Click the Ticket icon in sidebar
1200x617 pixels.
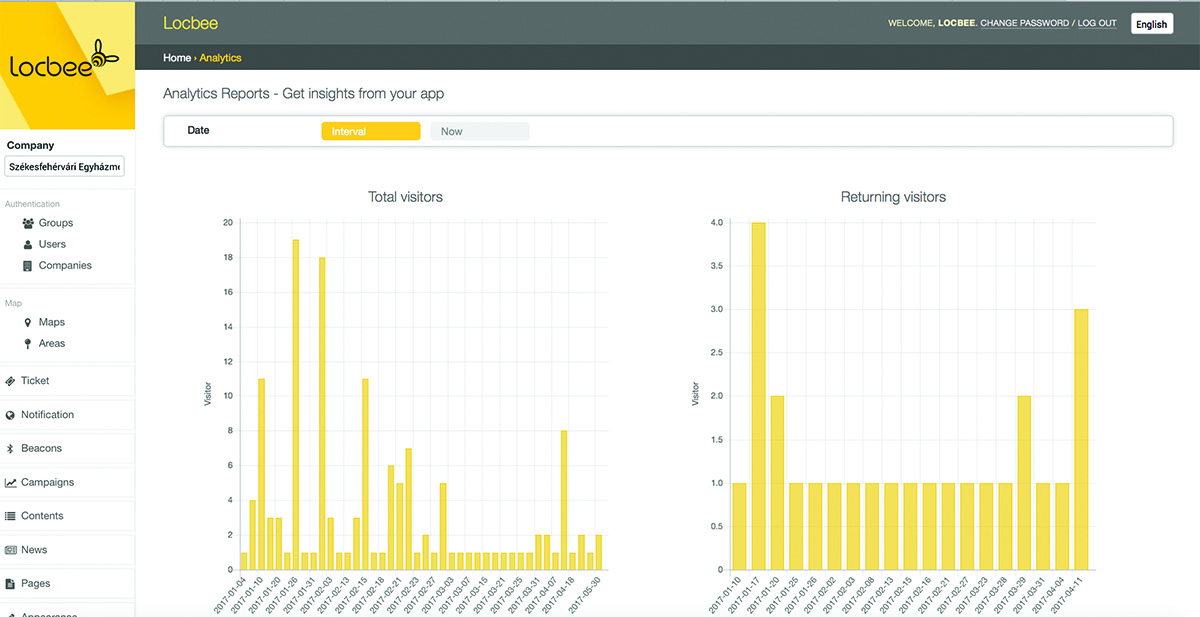pyautogui.click(x=10, y=381)
